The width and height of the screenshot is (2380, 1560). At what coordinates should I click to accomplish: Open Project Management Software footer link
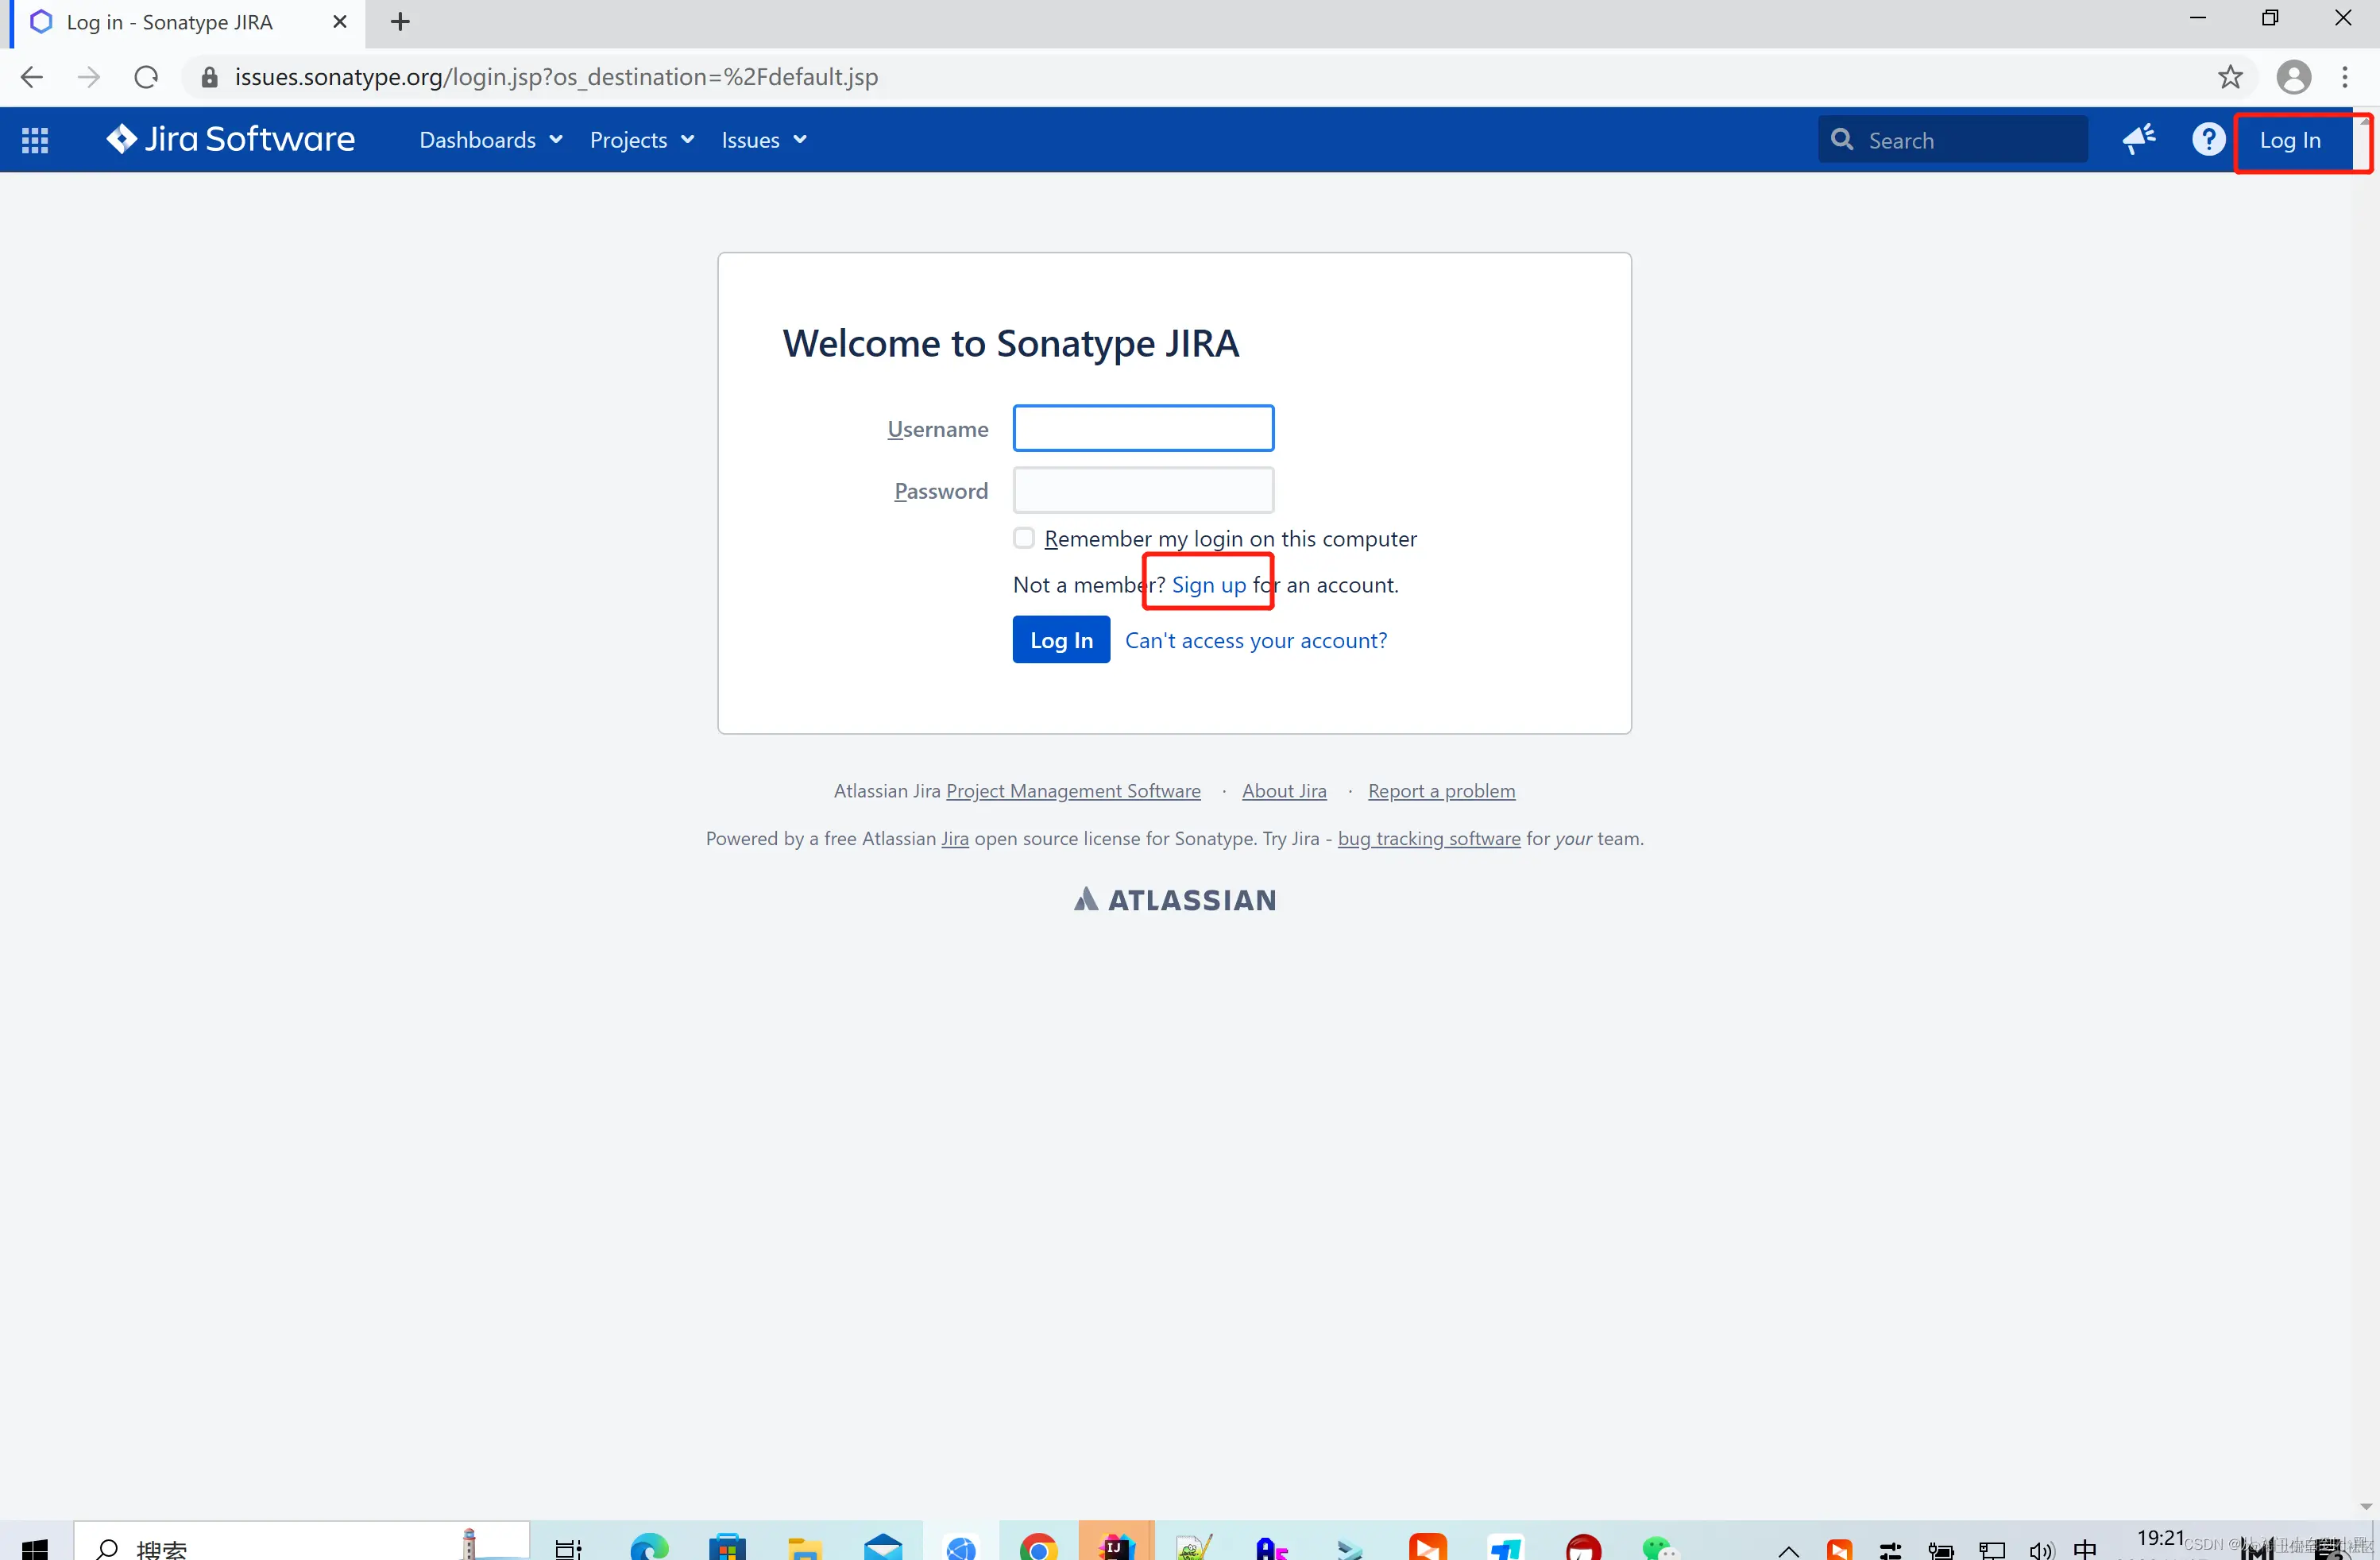click(x=1073, y=791)
